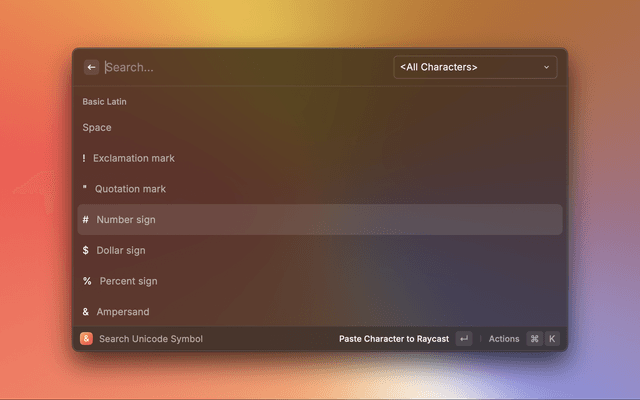Click the ⌘ command key icon
640x400 pixels.
pyautogui.click(x=534, y=339)
